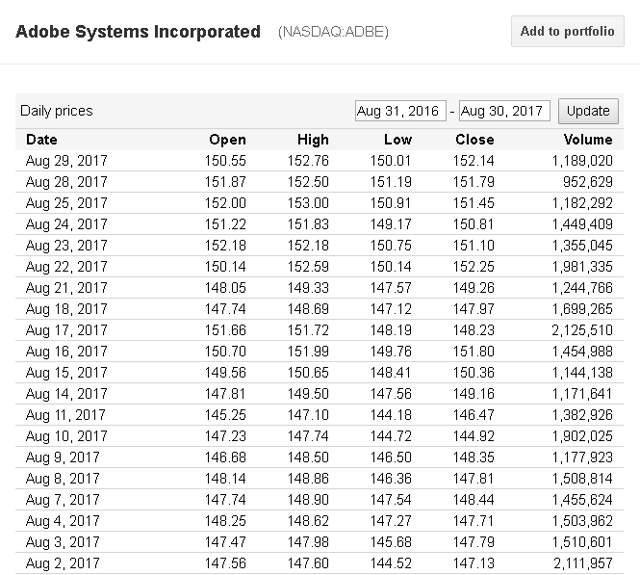
Task: Select the Aug 24, 2017 date cell
Action: tap(67, 224)
